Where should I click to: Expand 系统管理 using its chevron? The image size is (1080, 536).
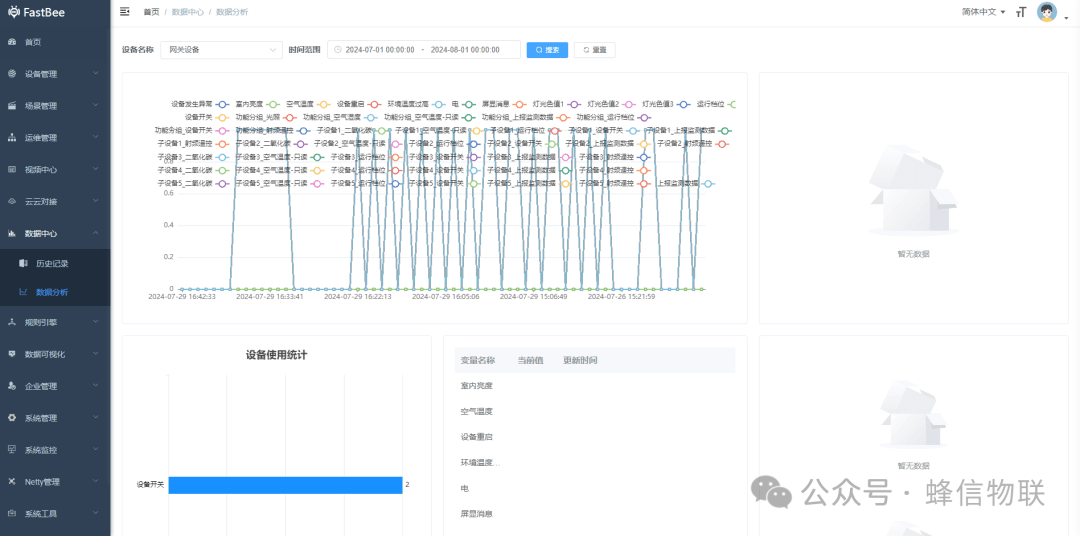(x=96, y=418)
